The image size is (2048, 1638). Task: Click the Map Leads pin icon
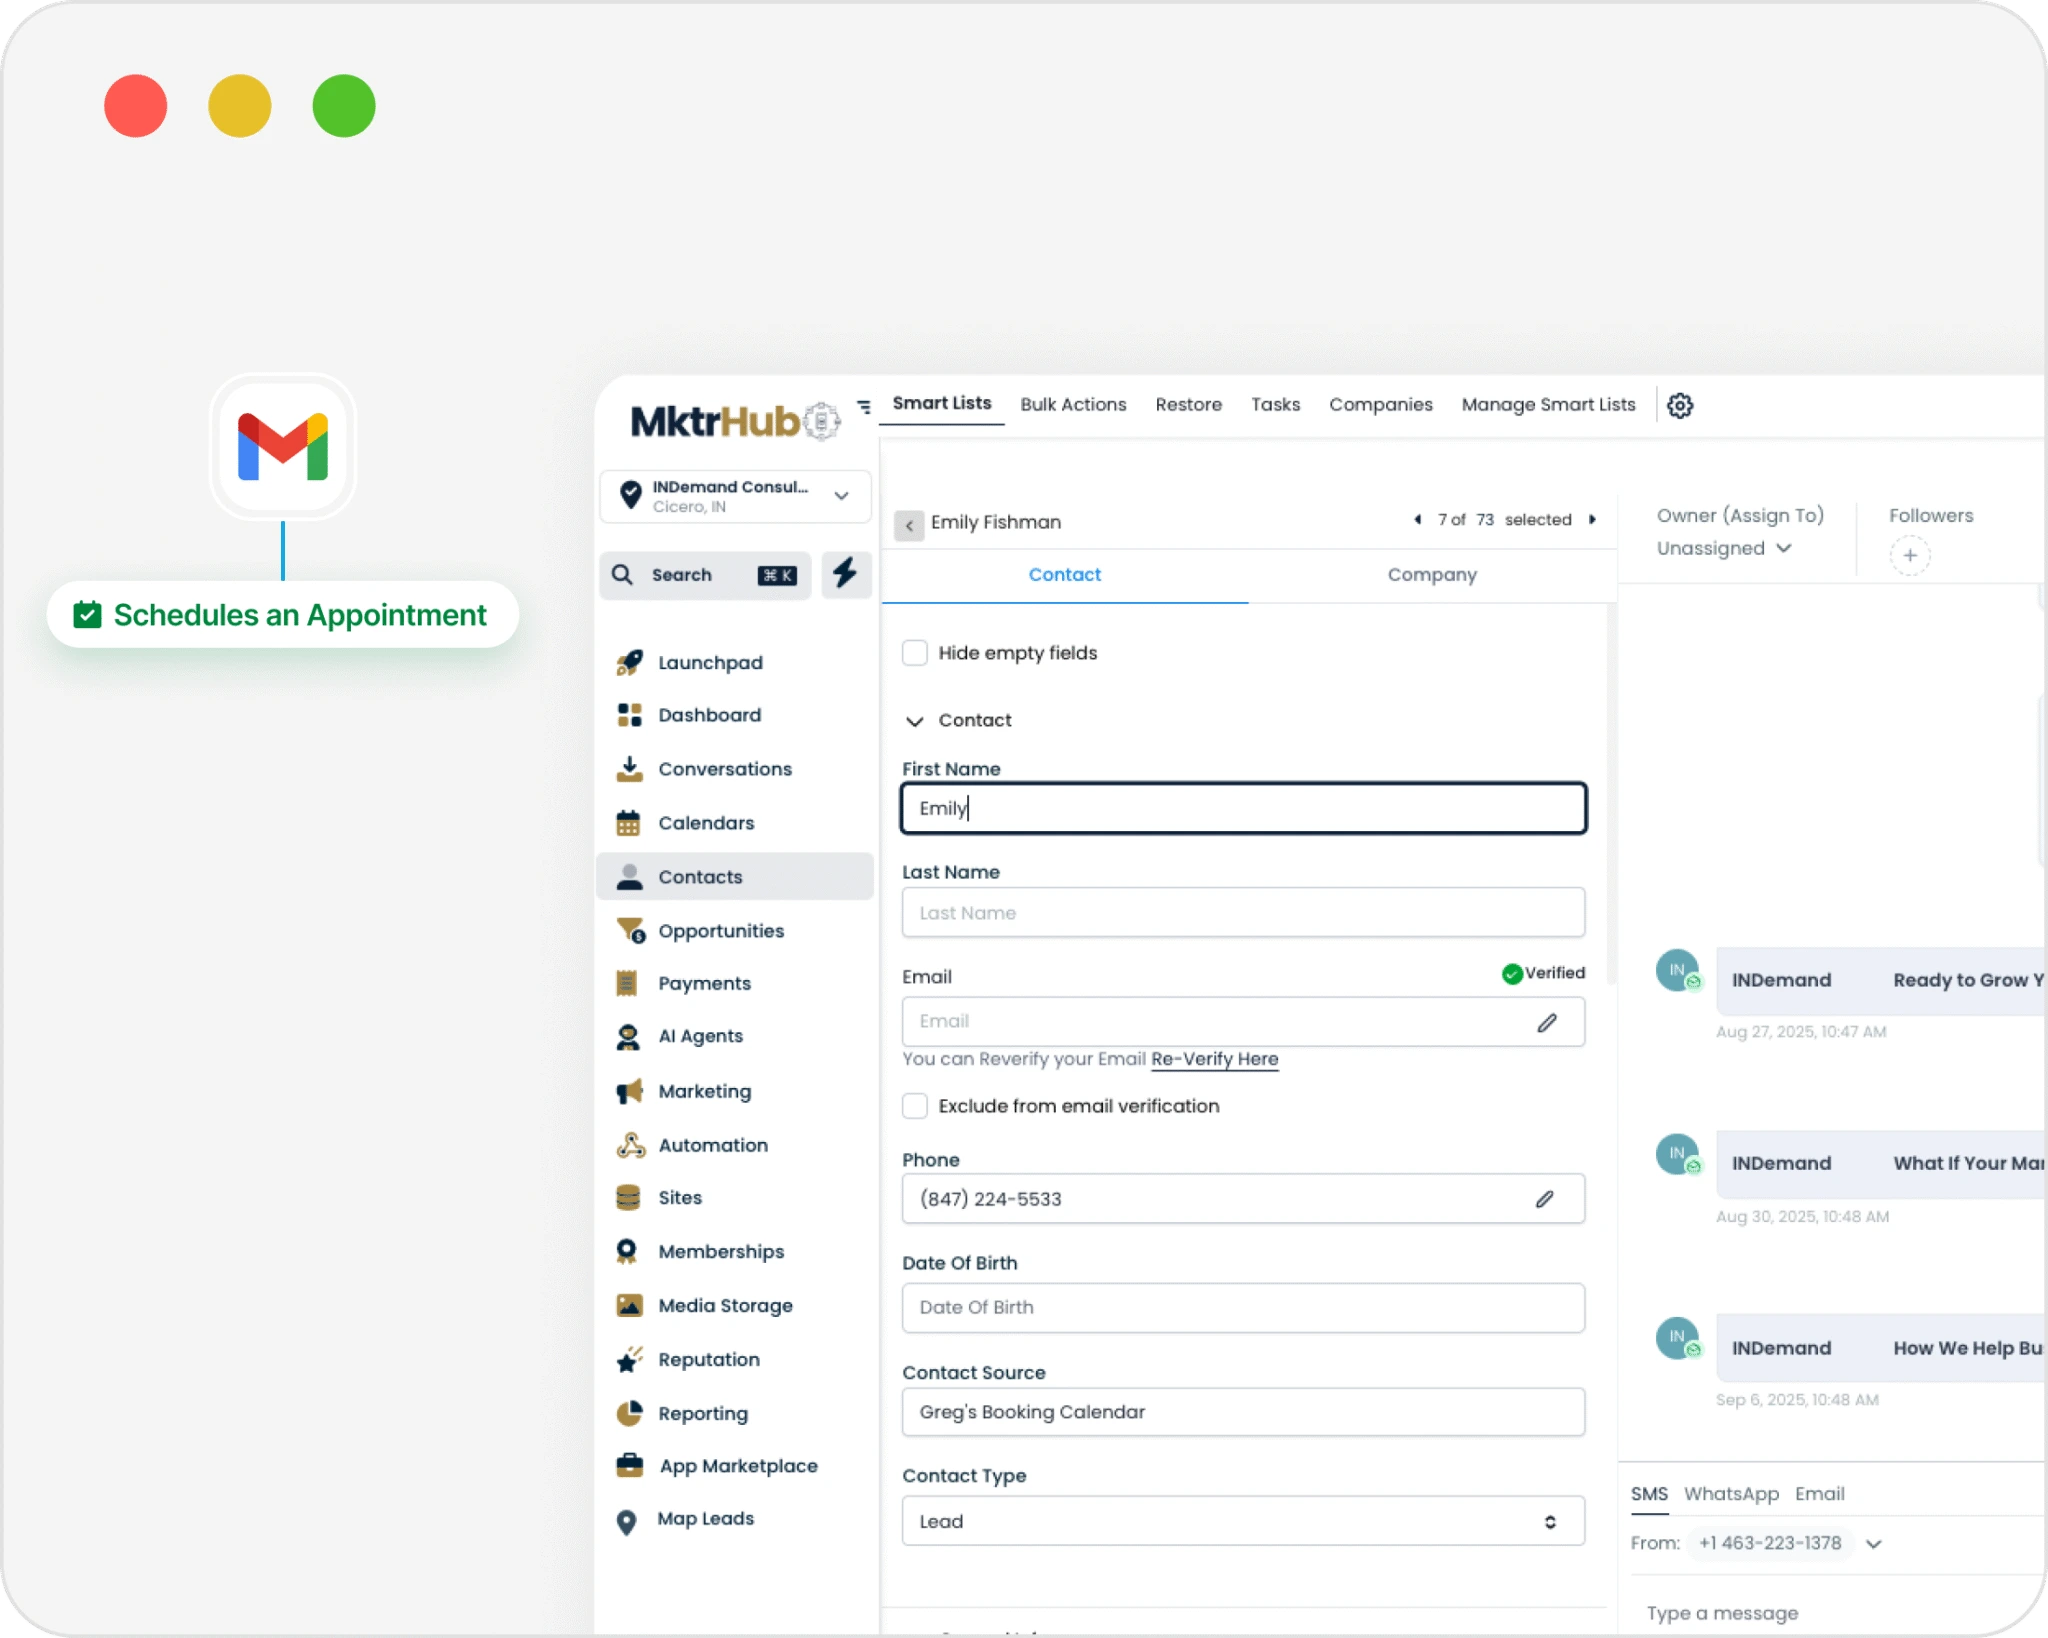[627, 1521]
